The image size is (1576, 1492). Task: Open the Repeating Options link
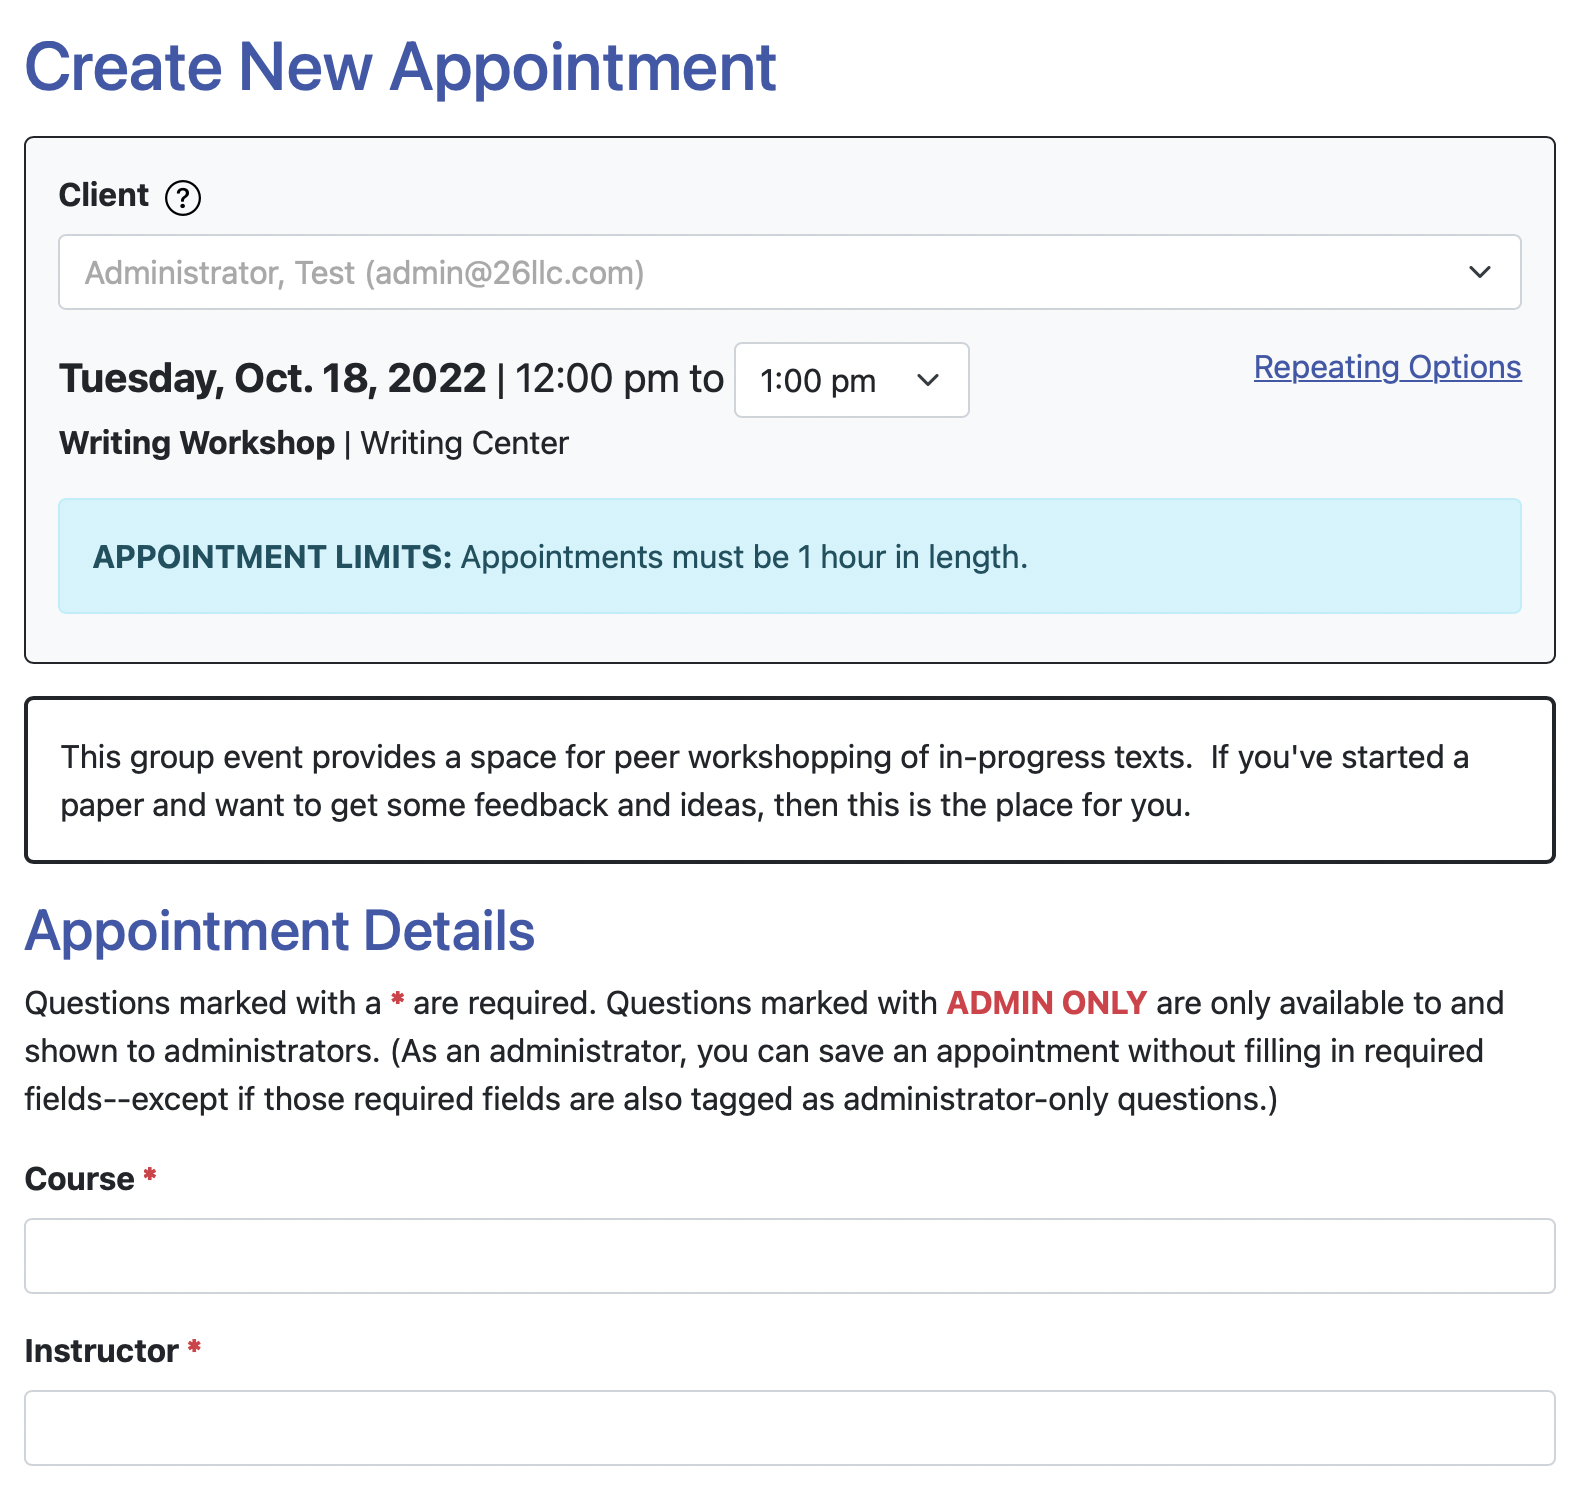1386,368
